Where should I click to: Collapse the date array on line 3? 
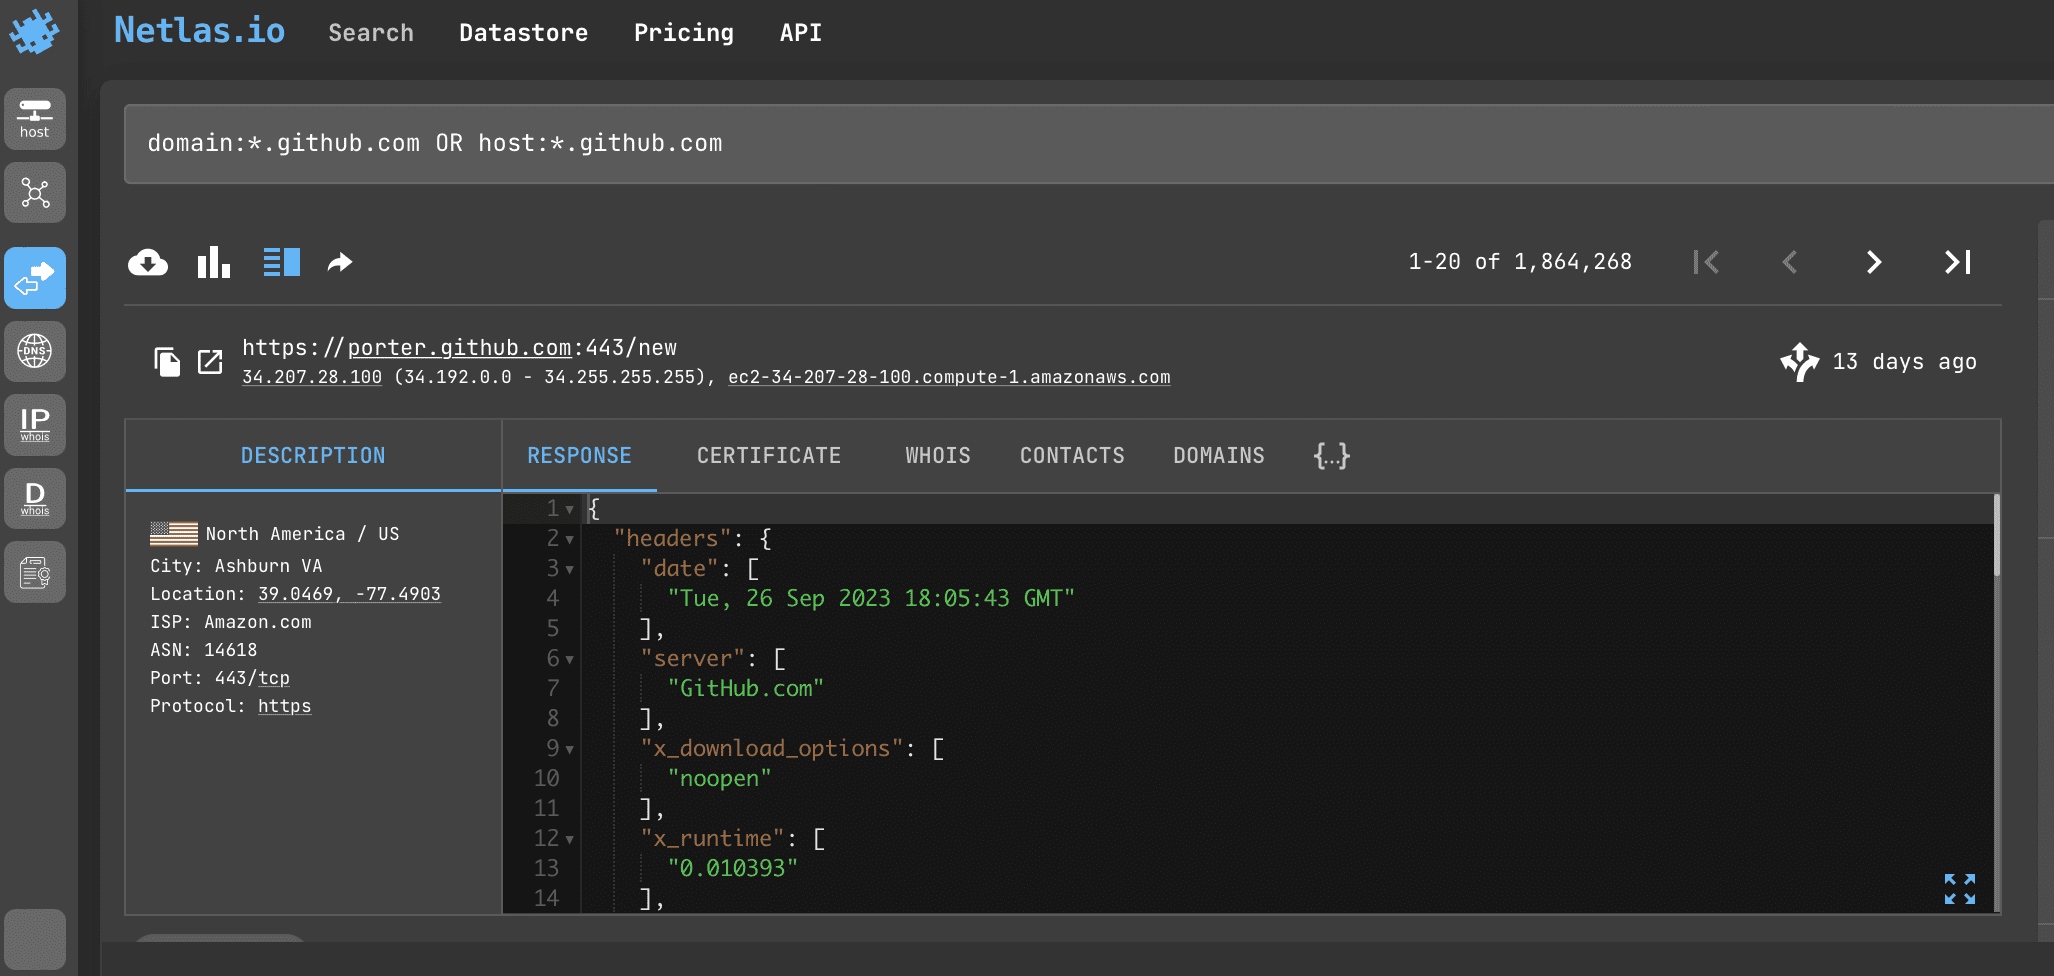click(570, 570)
